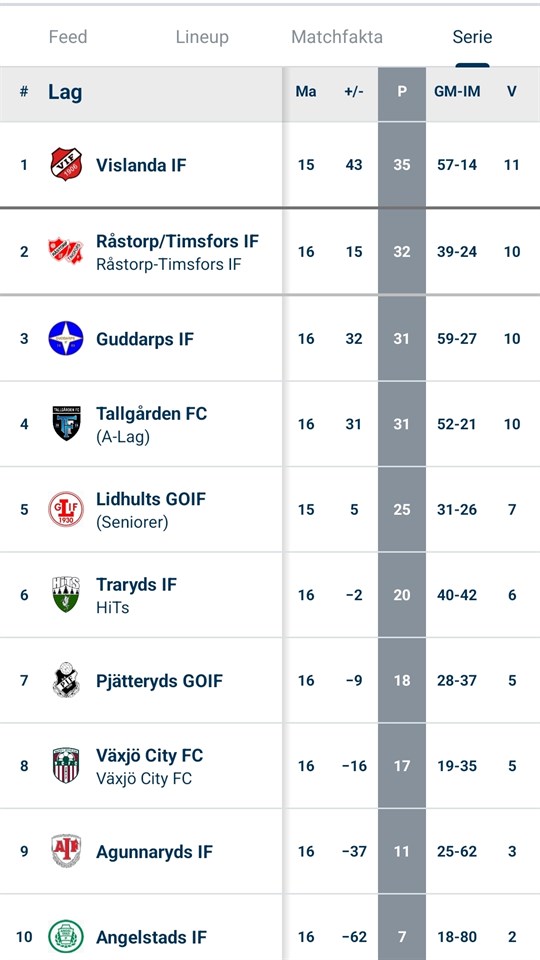Tap the Råstorp/Timsfors IF team logo
The width and height of the screenshot is (540, 960).
tap(66, 251)
